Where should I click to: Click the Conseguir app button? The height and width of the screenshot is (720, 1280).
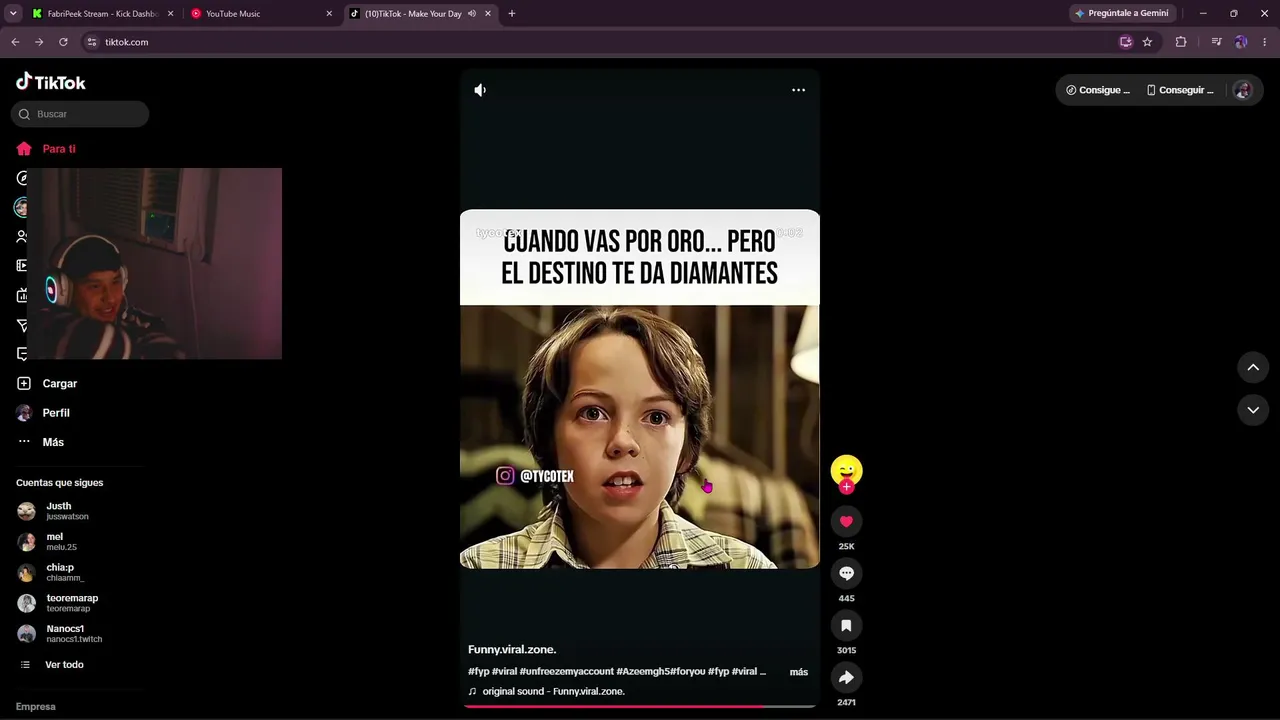(1180, 90)
